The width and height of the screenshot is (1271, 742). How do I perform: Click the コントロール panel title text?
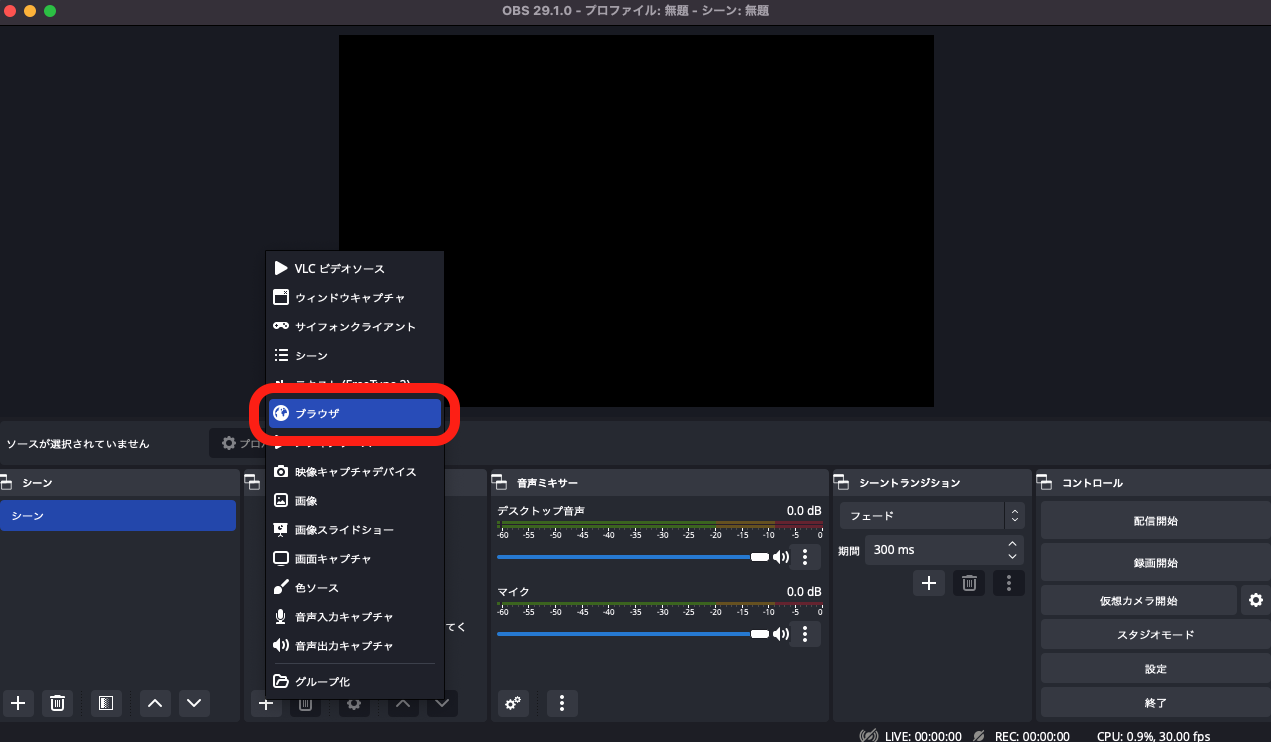pos(1092,483)
